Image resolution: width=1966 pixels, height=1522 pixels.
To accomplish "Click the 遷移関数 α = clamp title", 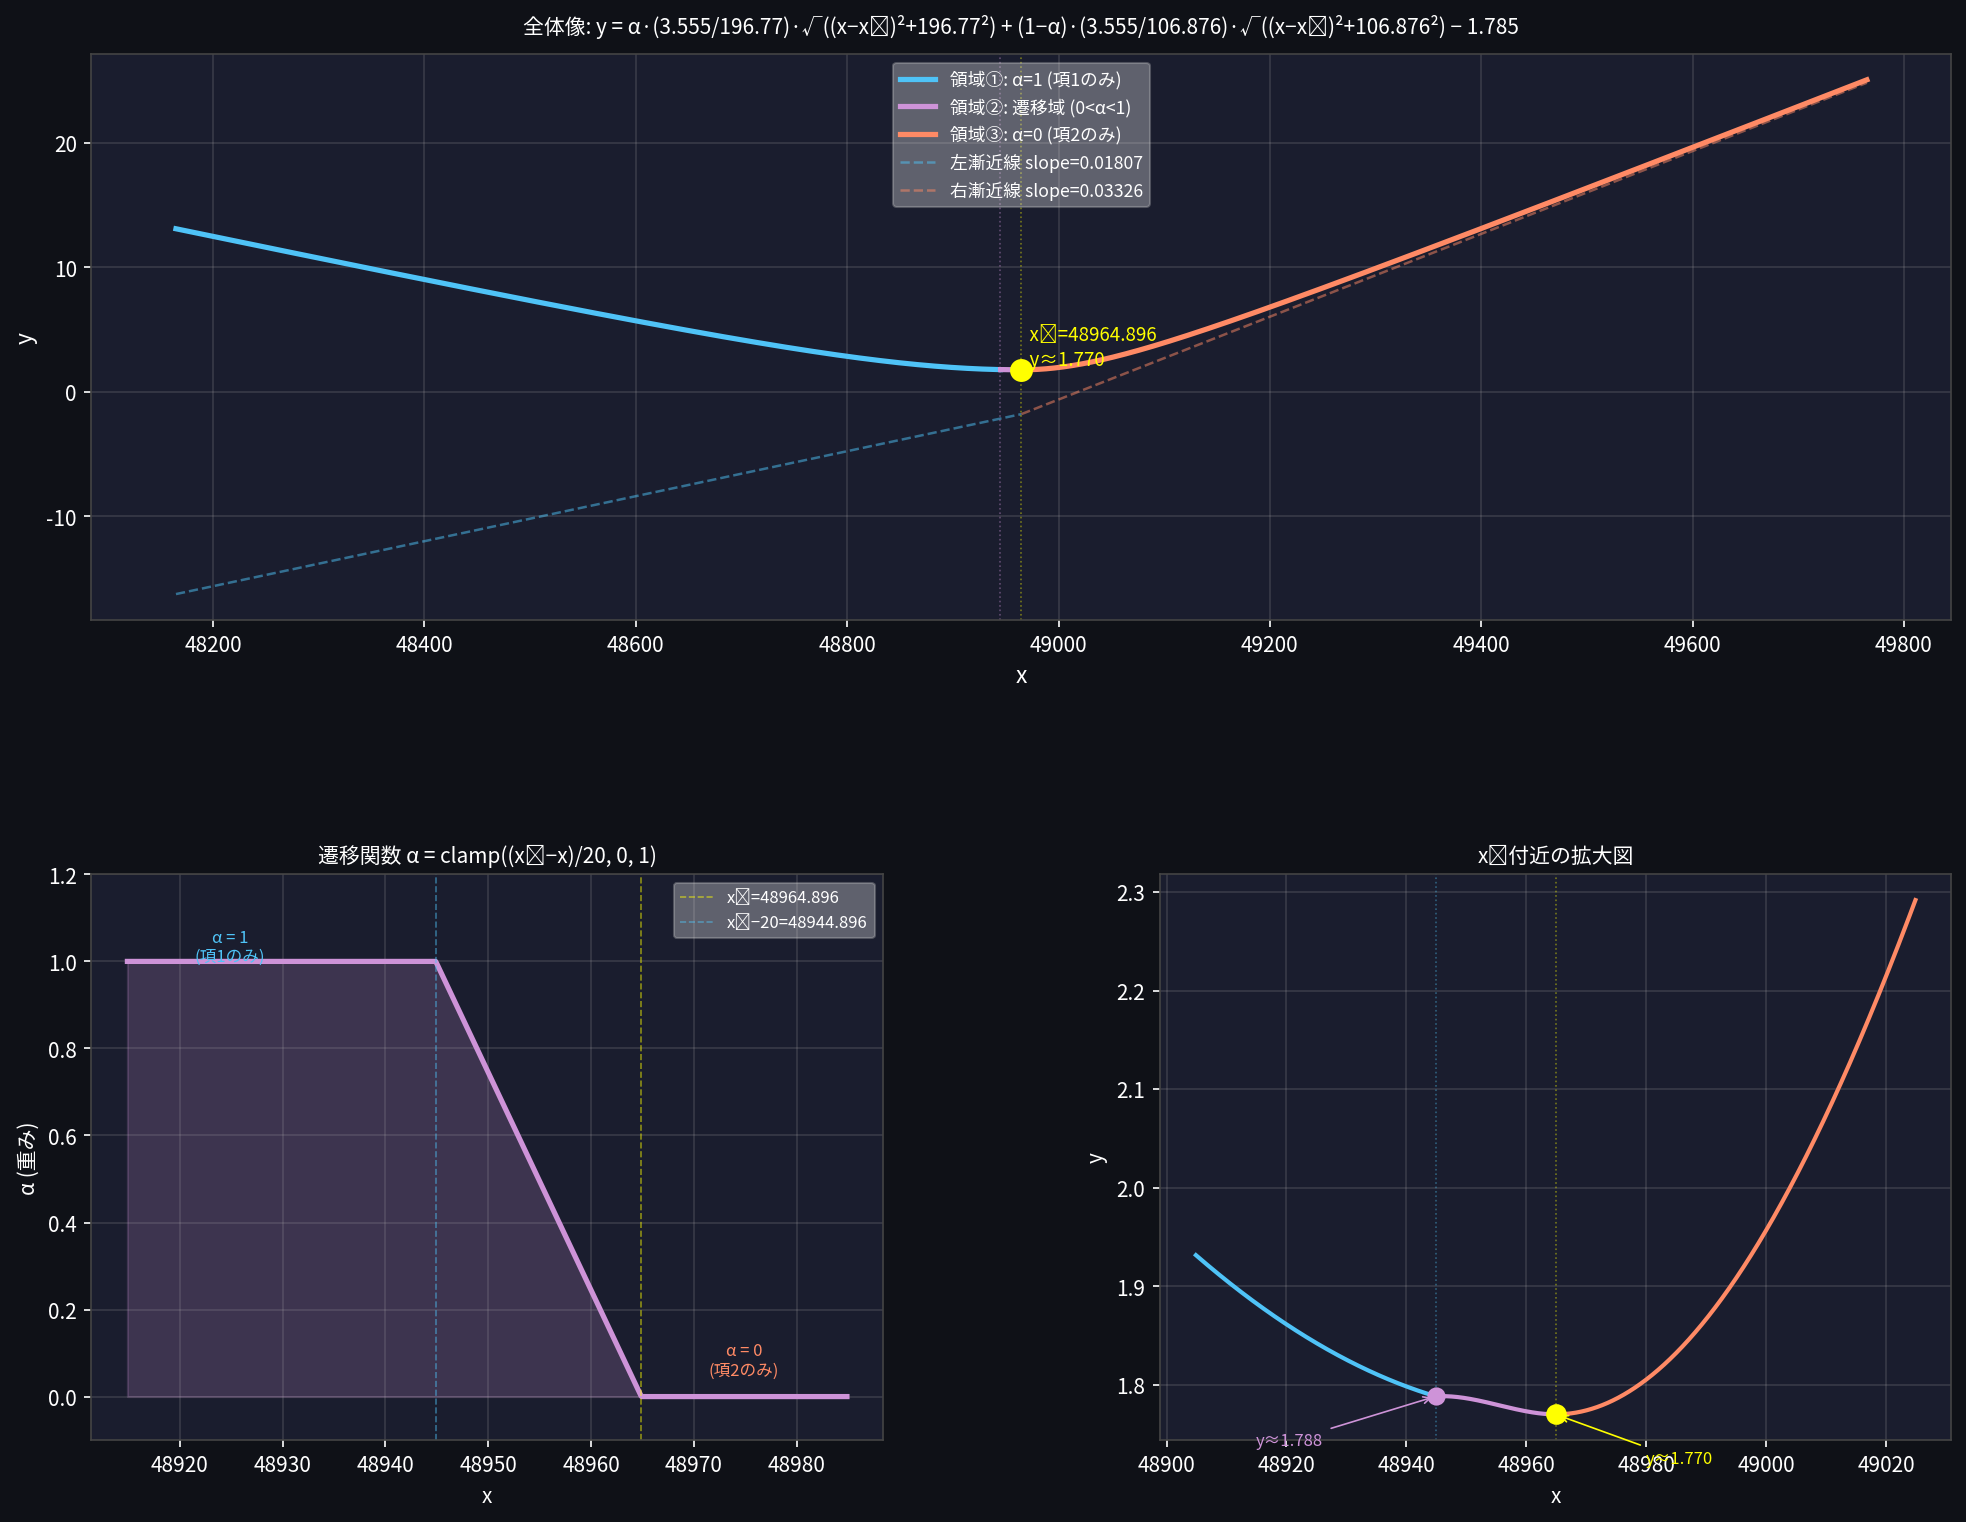I will 487,855.
